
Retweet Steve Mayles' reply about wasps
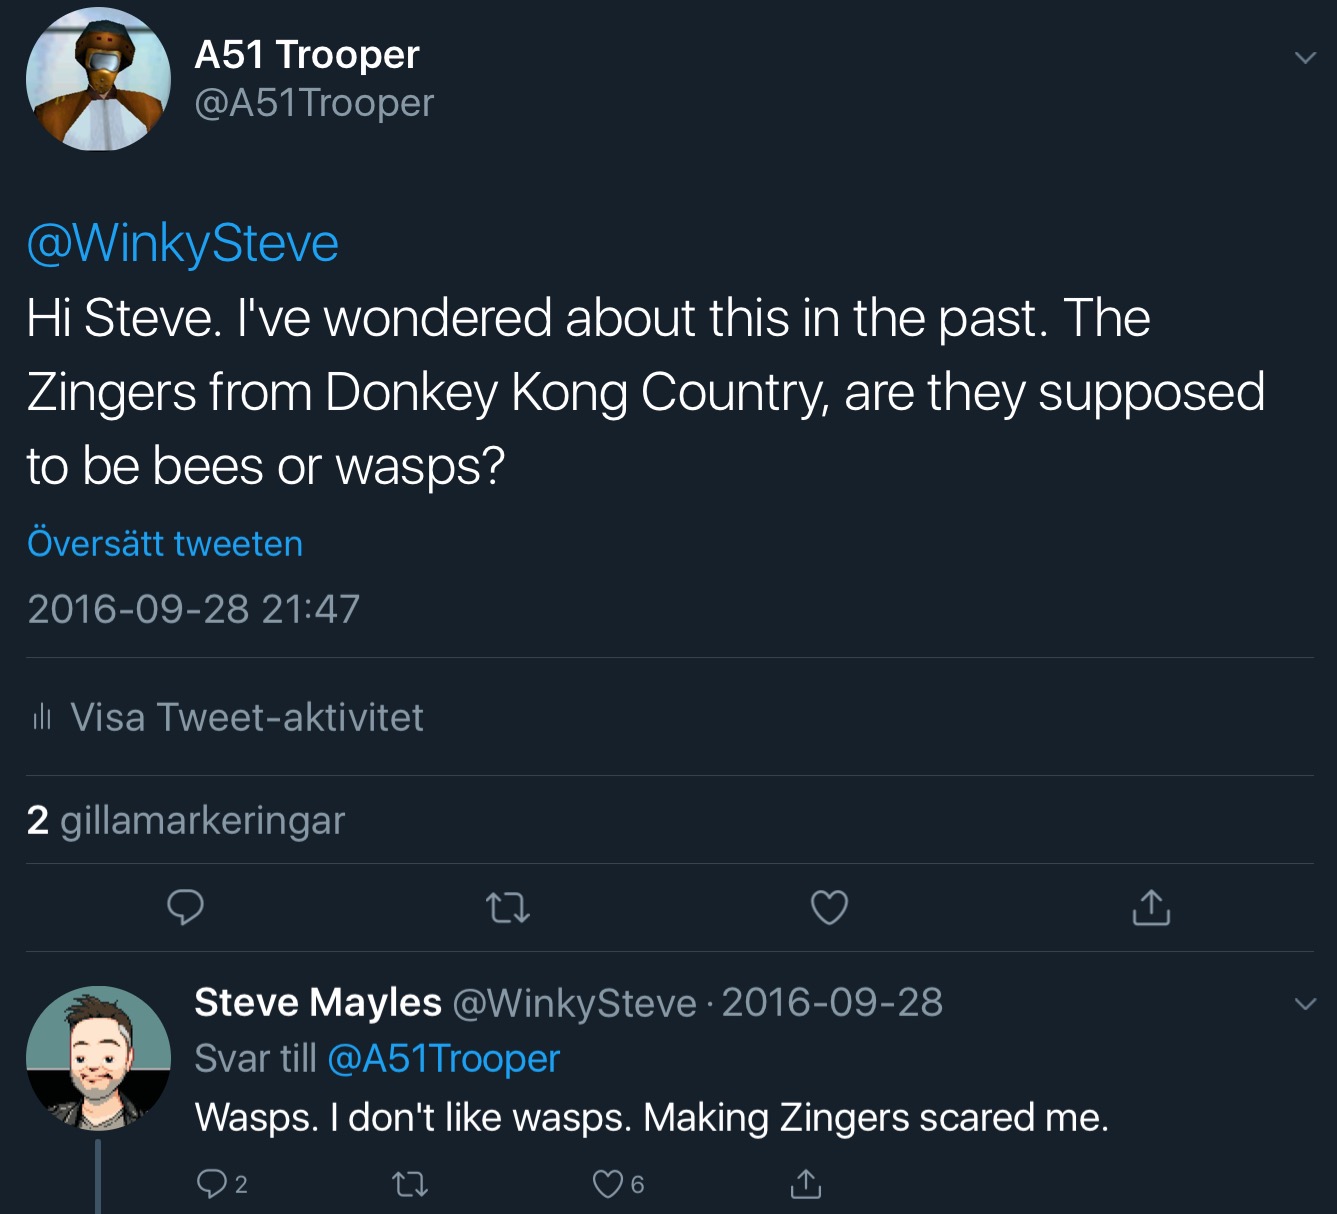tap(409, 1185)
